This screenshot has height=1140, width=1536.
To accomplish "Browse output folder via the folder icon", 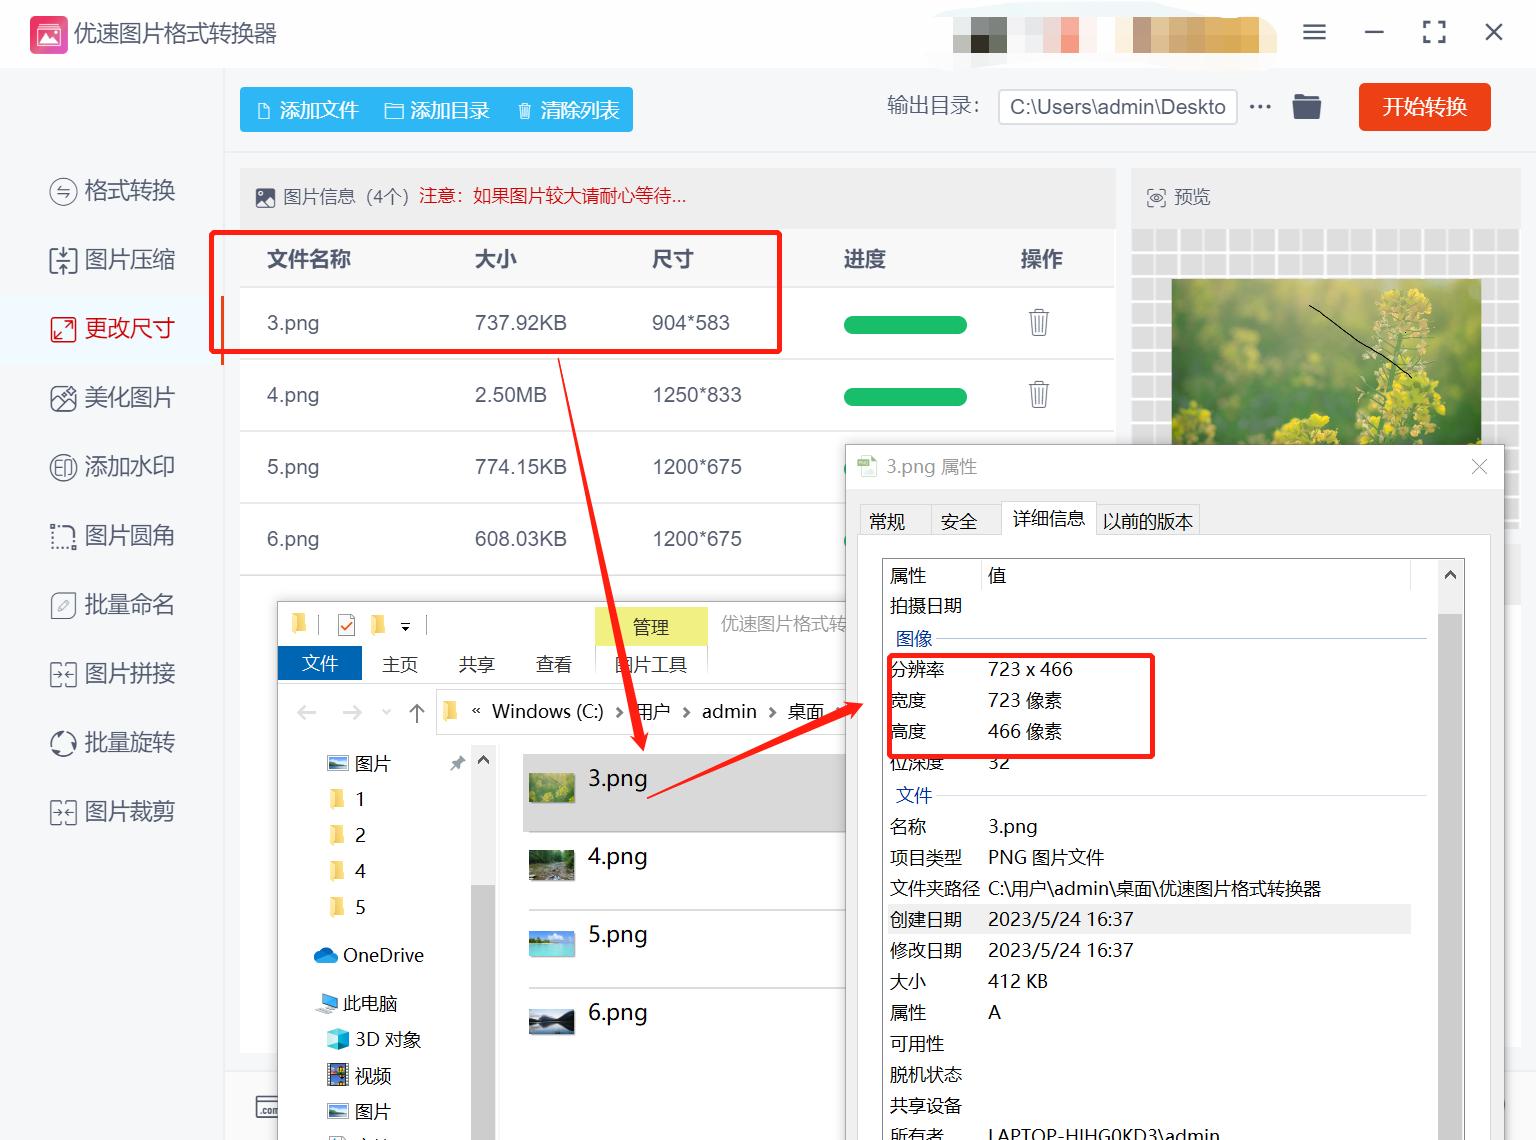I will click(x=1306, y=106).
